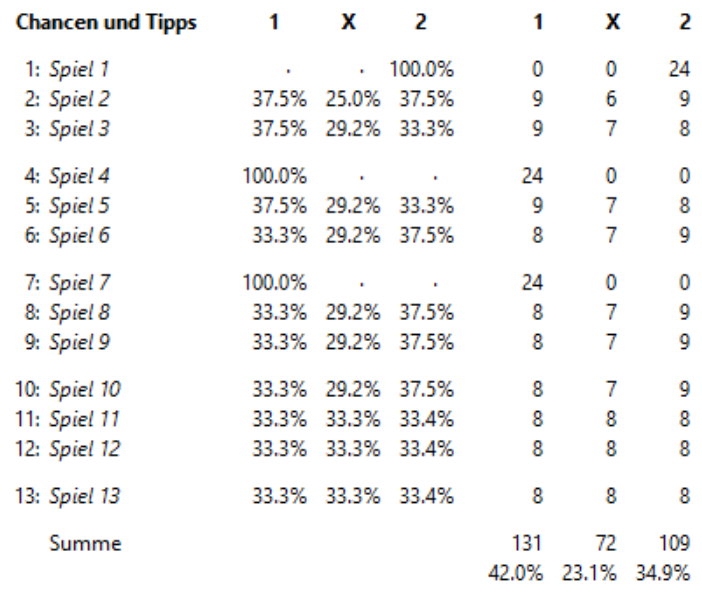Click the 100.0% value for Spiel 4
This screenshot has height=597, width=702.
coord(274,176)
